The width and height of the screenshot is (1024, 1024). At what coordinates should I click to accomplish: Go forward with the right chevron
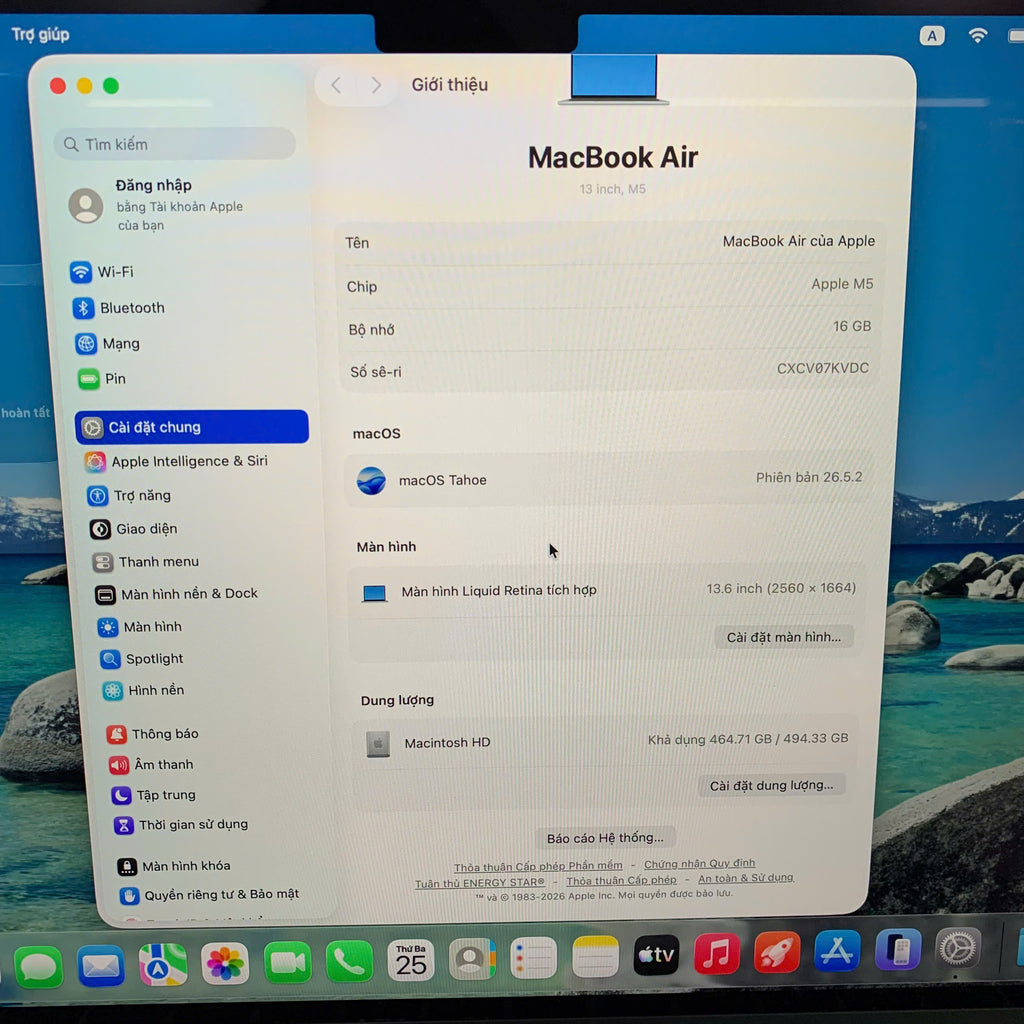(x=376, y=85)
